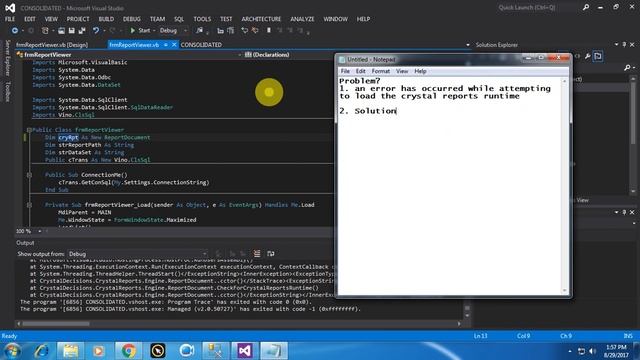
Task: Open the SQL menu
Action: coord(179,19)
